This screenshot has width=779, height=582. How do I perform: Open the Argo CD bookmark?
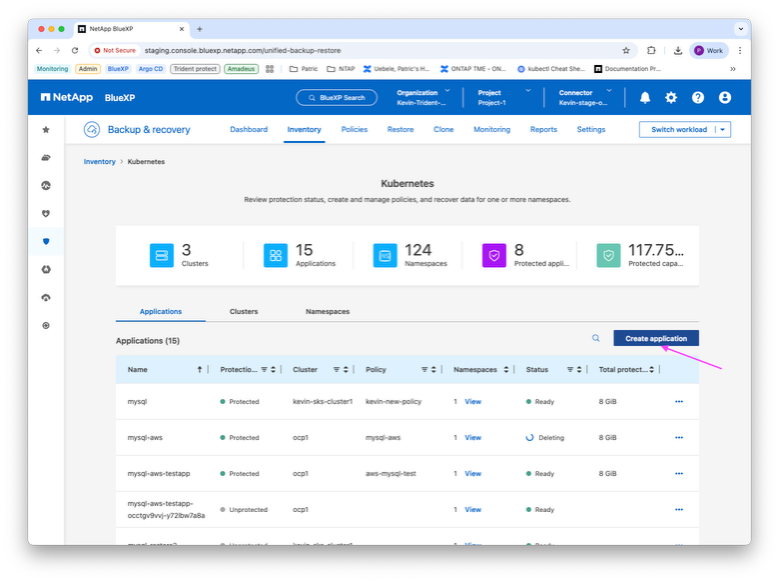pos(151,69)
